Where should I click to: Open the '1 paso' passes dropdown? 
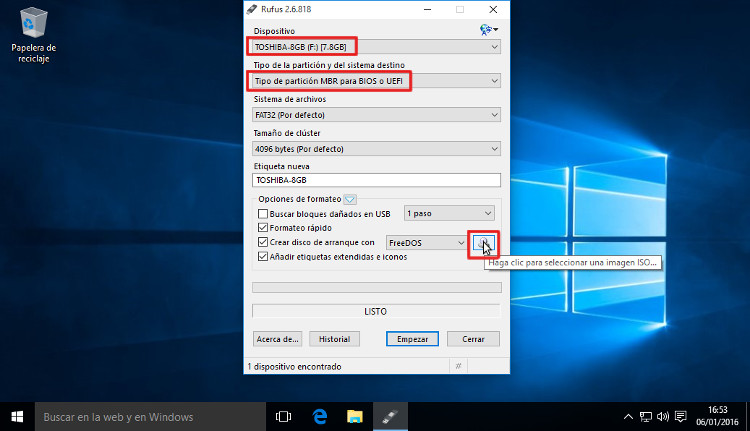(x=449, y=213)
